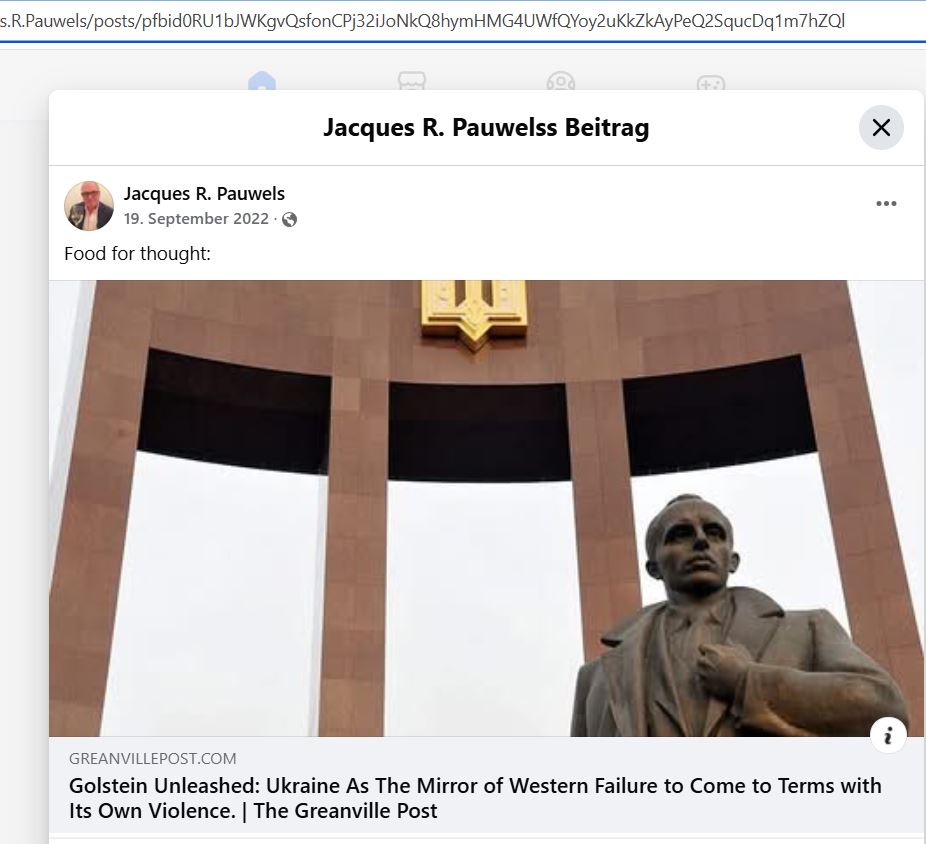Open the Golstein Unleashed article headline

(x=475, y=798)
